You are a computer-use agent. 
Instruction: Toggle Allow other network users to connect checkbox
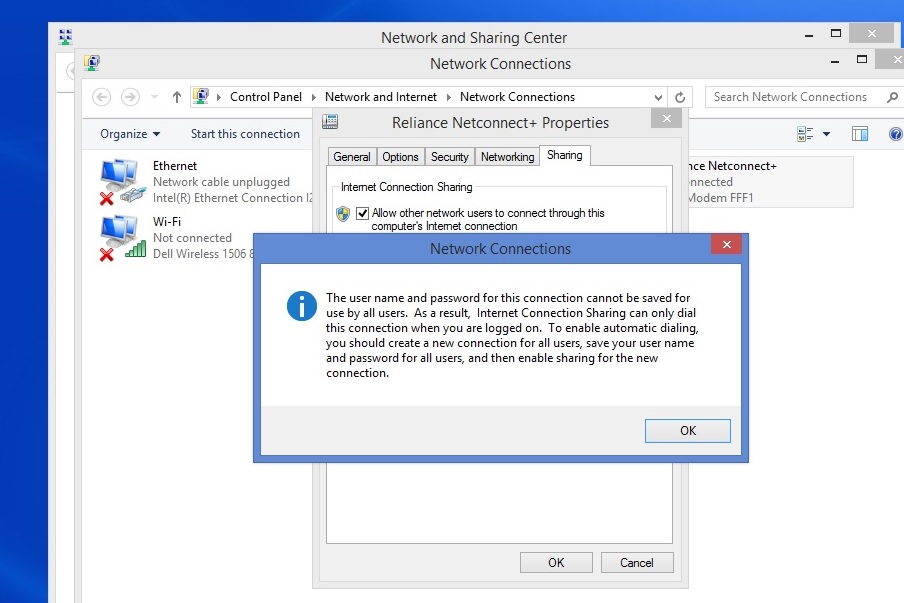coord(362,213)
